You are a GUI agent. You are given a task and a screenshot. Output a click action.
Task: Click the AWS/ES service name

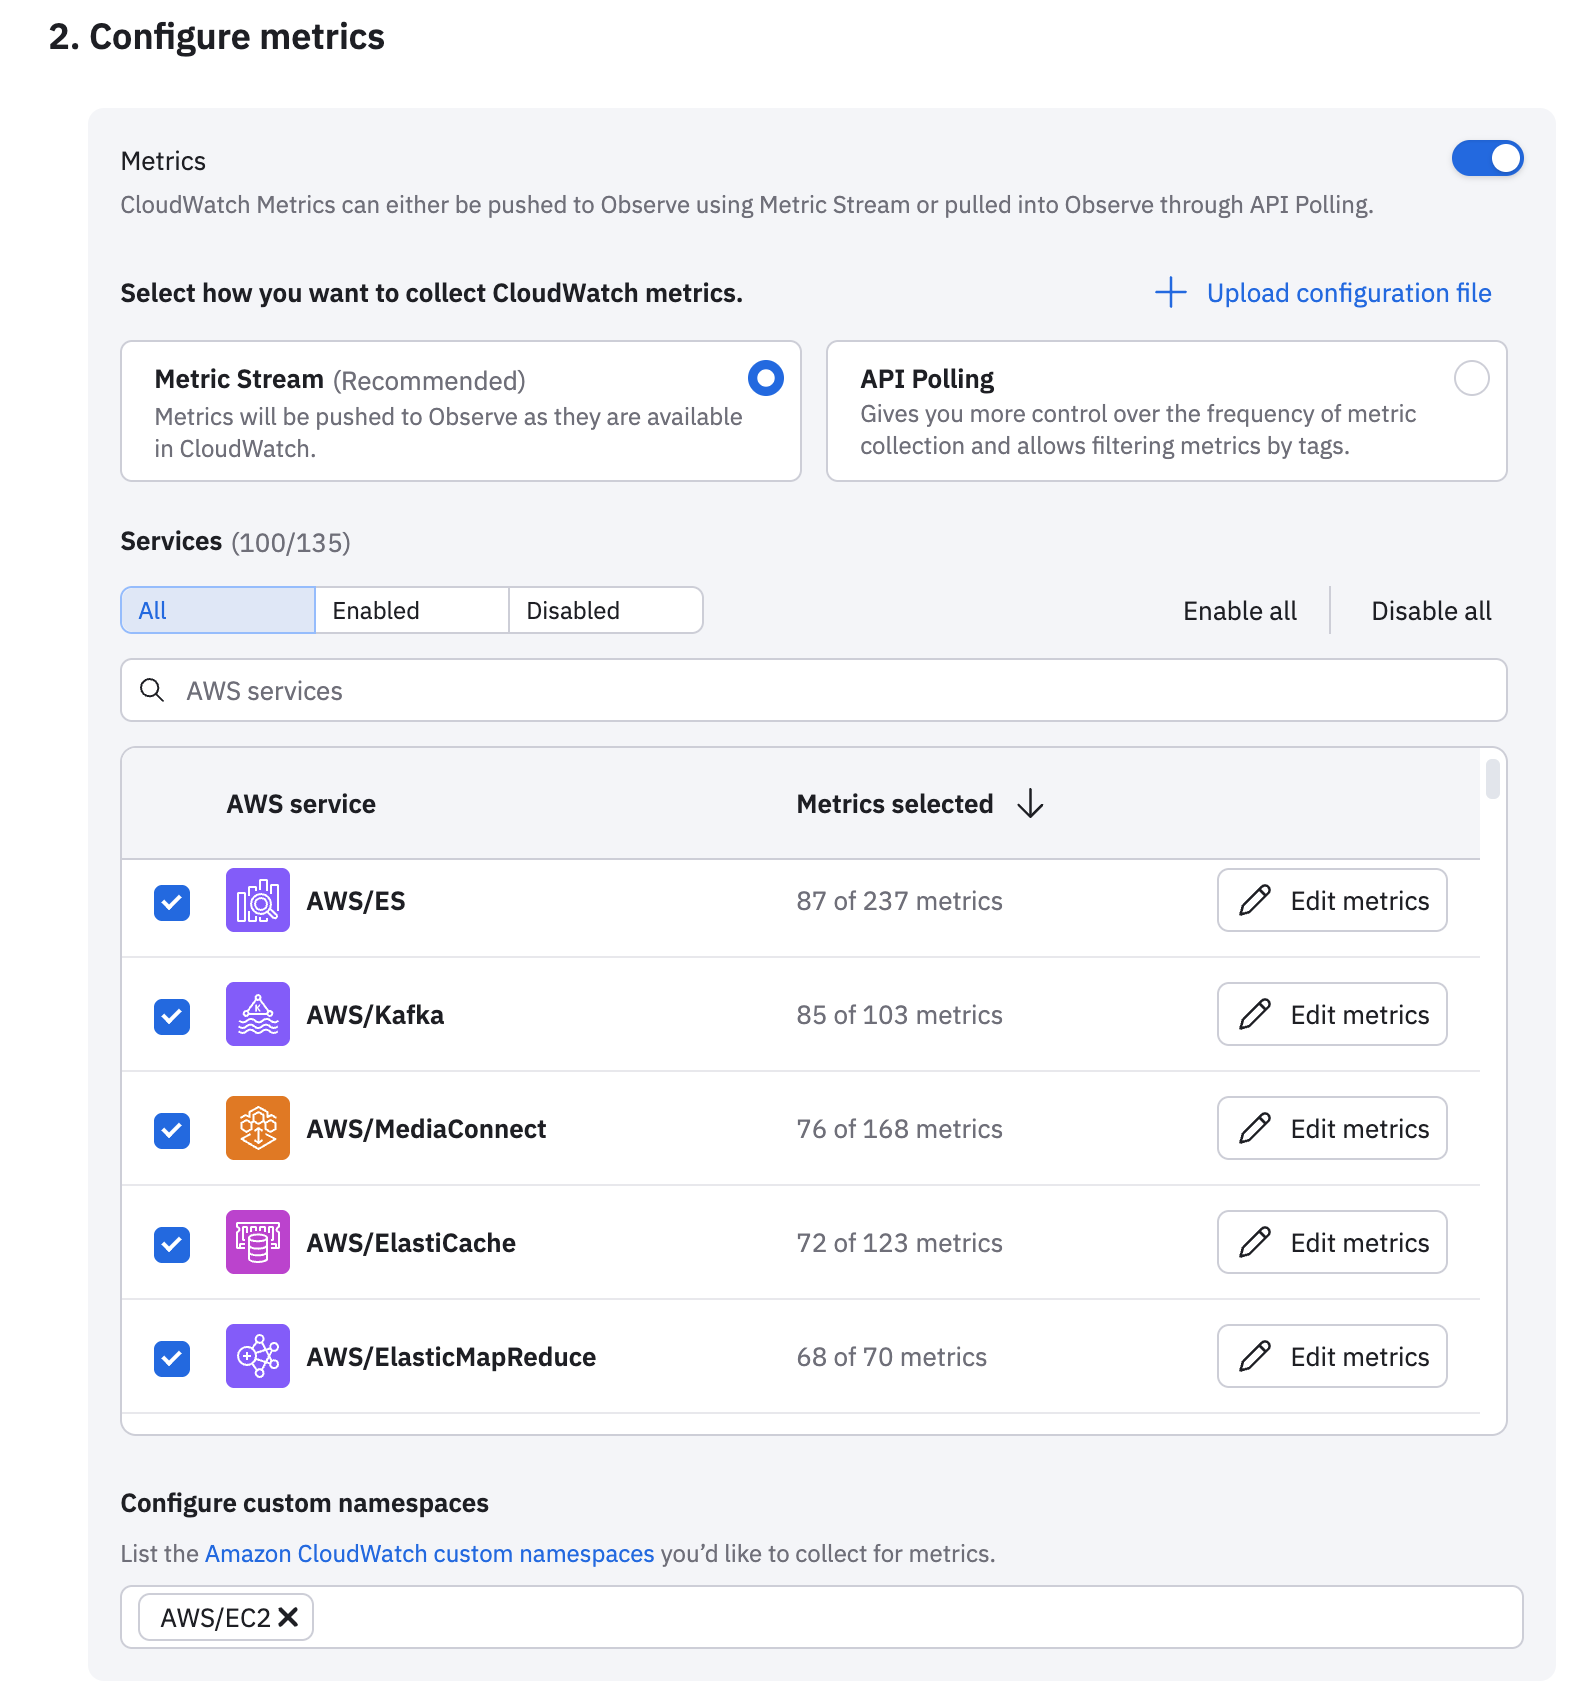pos(356,901)
